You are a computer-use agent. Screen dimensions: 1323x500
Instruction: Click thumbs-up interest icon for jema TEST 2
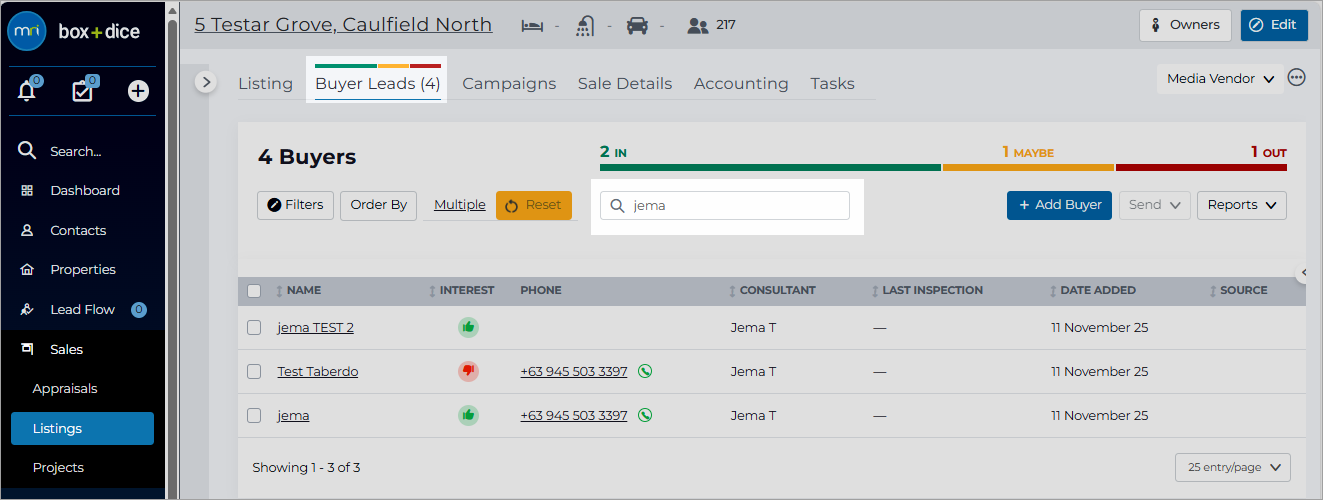point(468,327)
